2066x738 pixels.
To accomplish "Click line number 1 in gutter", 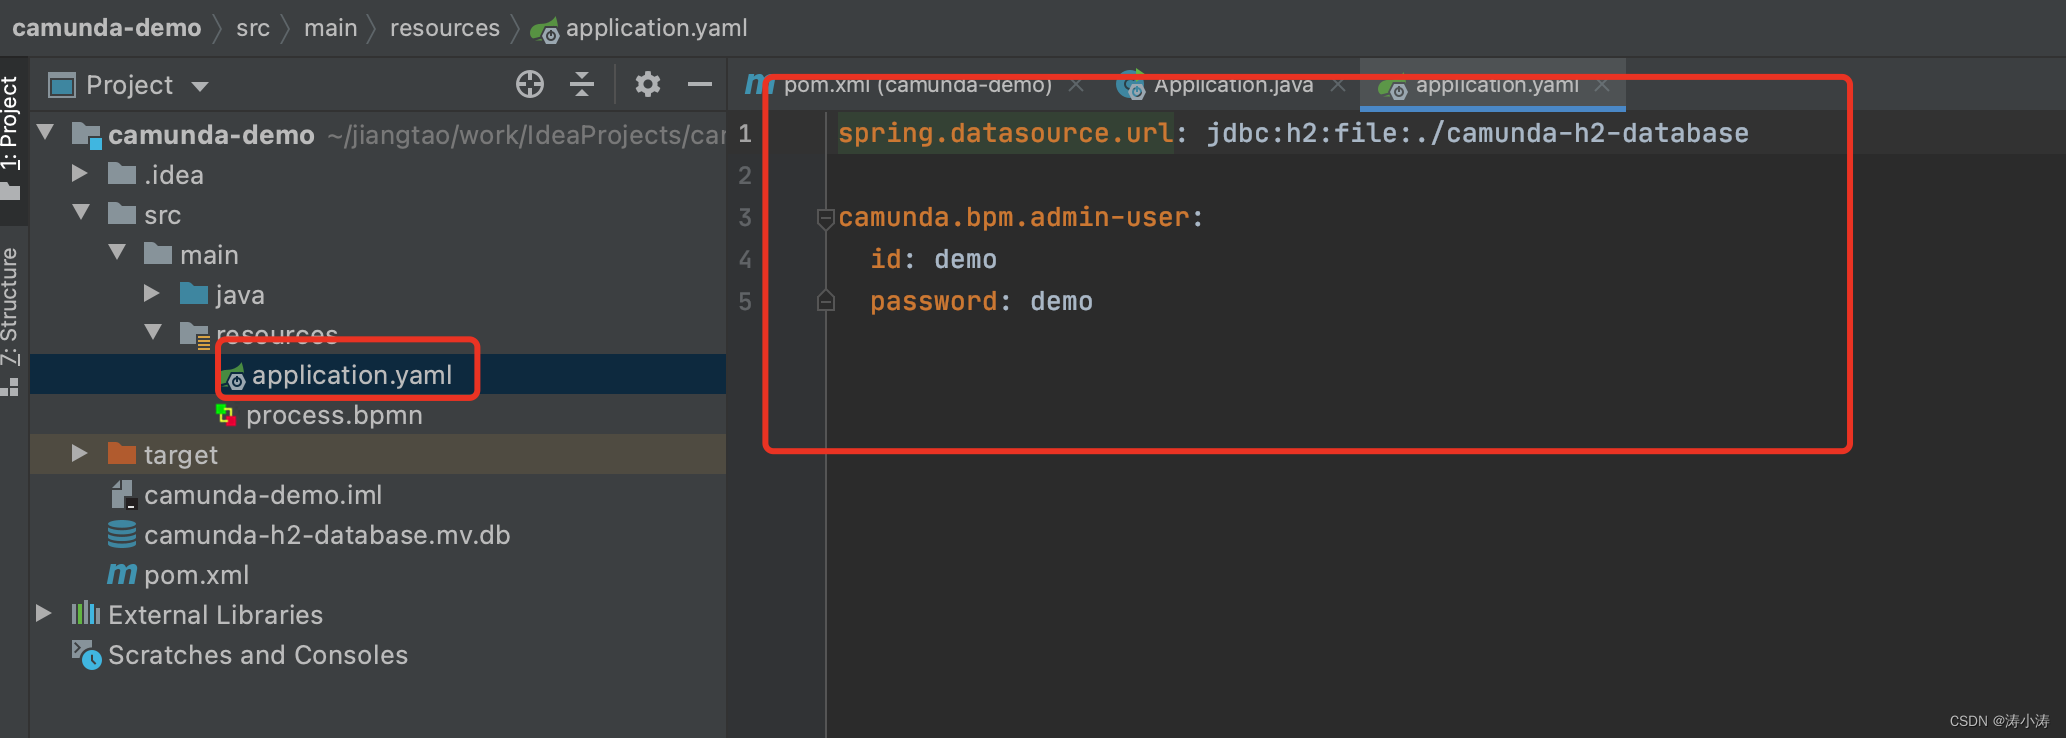I will point(745,133).
